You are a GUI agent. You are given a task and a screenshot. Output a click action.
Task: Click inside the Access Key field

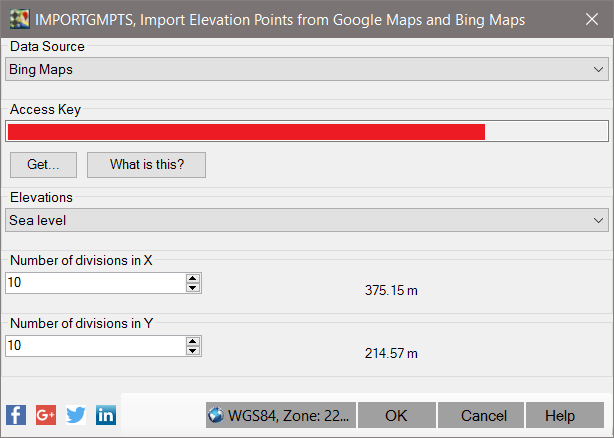pos(306,132)
